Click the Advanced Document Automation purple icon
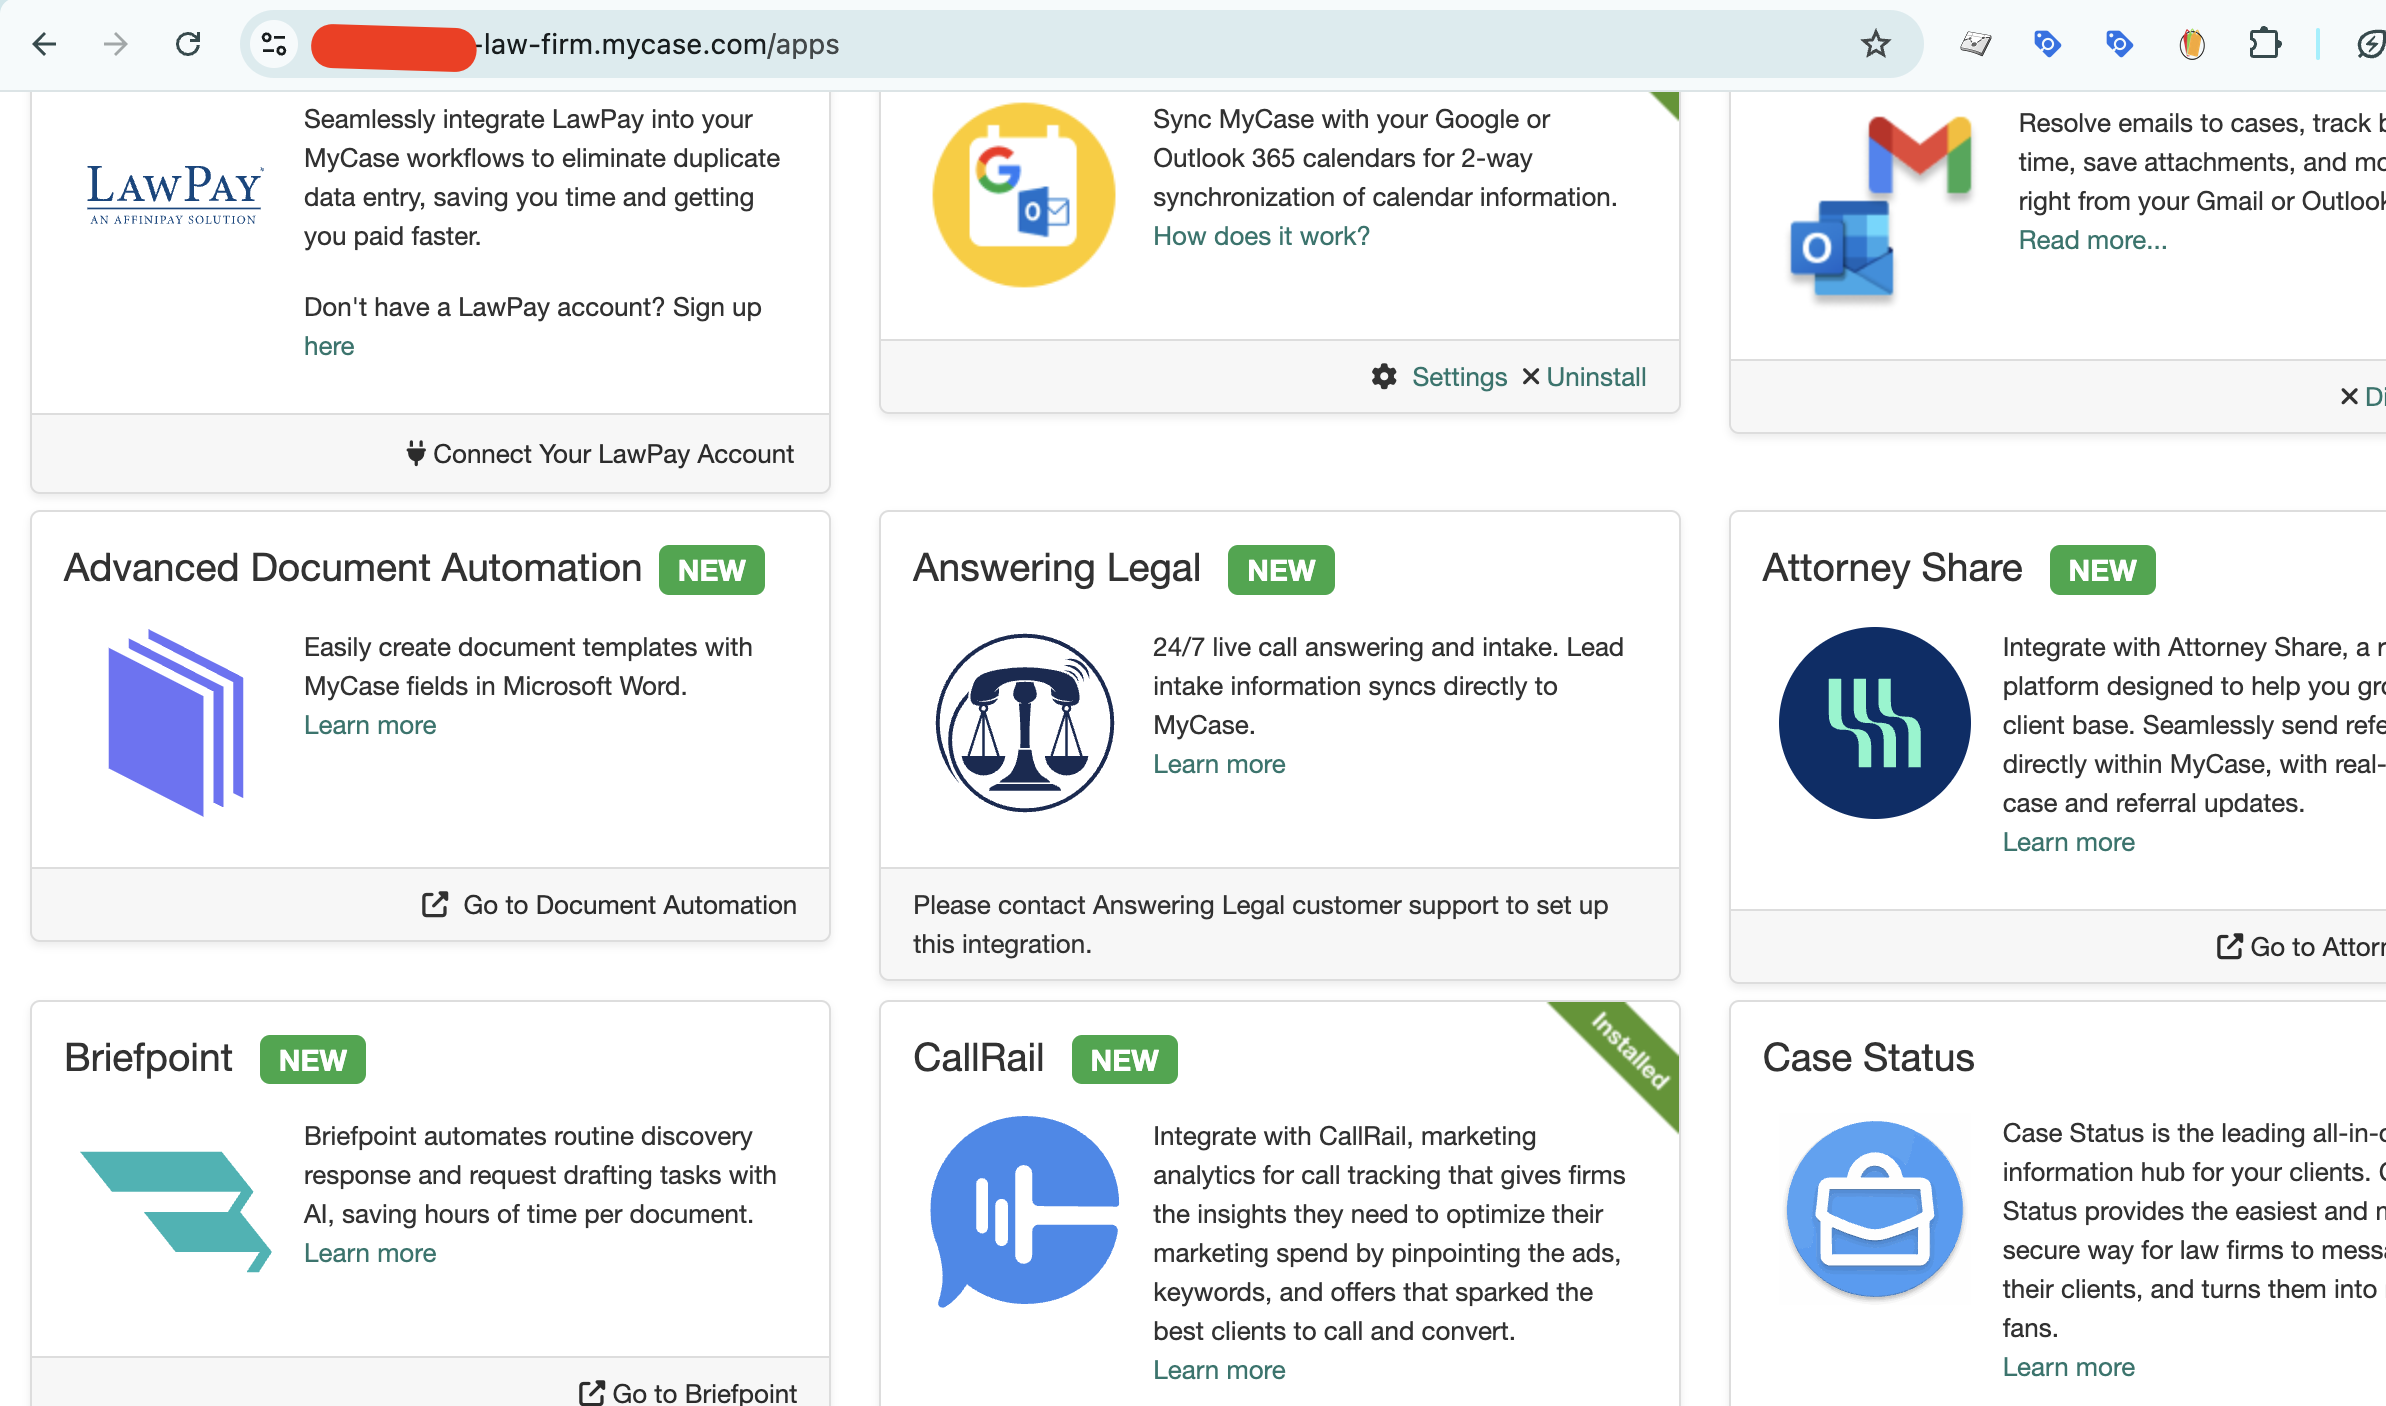This screenshot has height=1406, width=2386. (176, 722)
